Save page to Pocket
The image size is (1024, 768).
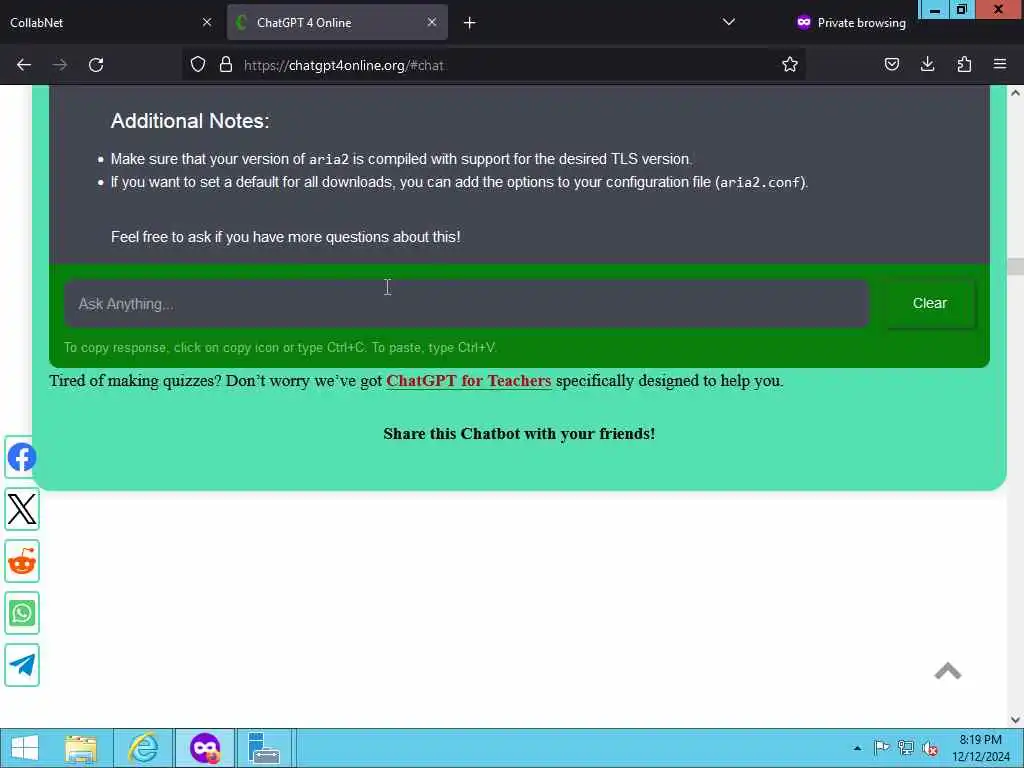tap(891, 65)
